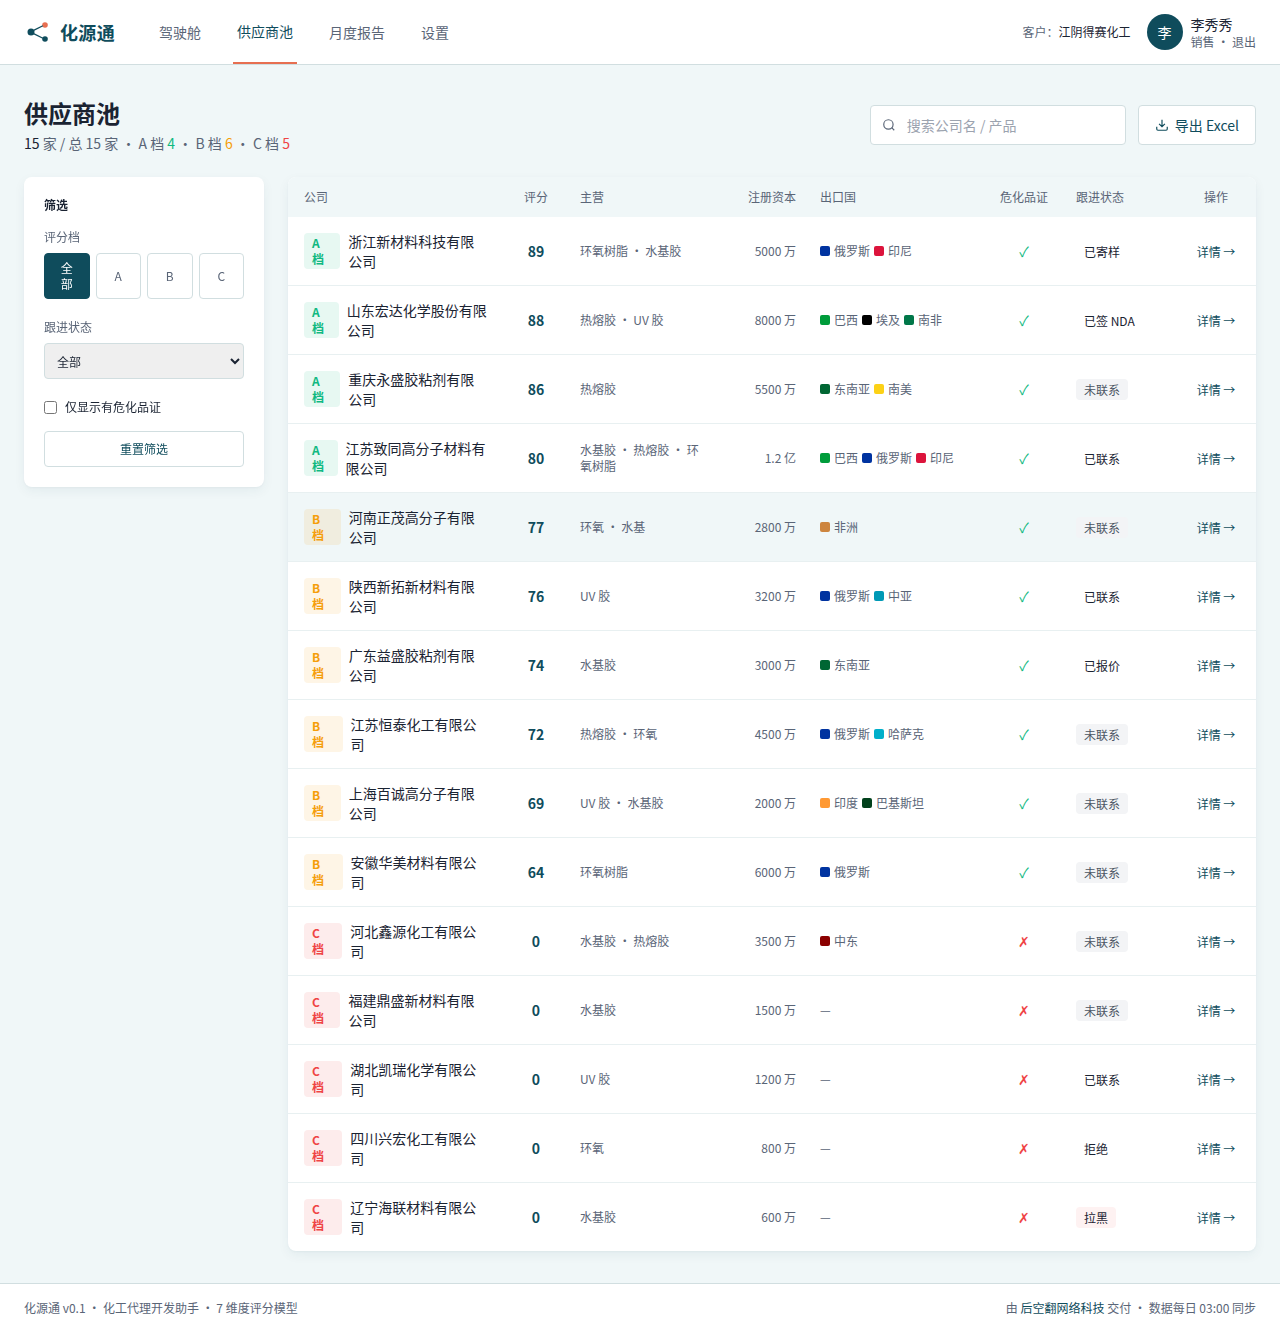The width and height of the screenshot is (1280, 1332).
Task: Click the red cross for 福建鼎盛新材料
Action: [x=1024, y=1011]
